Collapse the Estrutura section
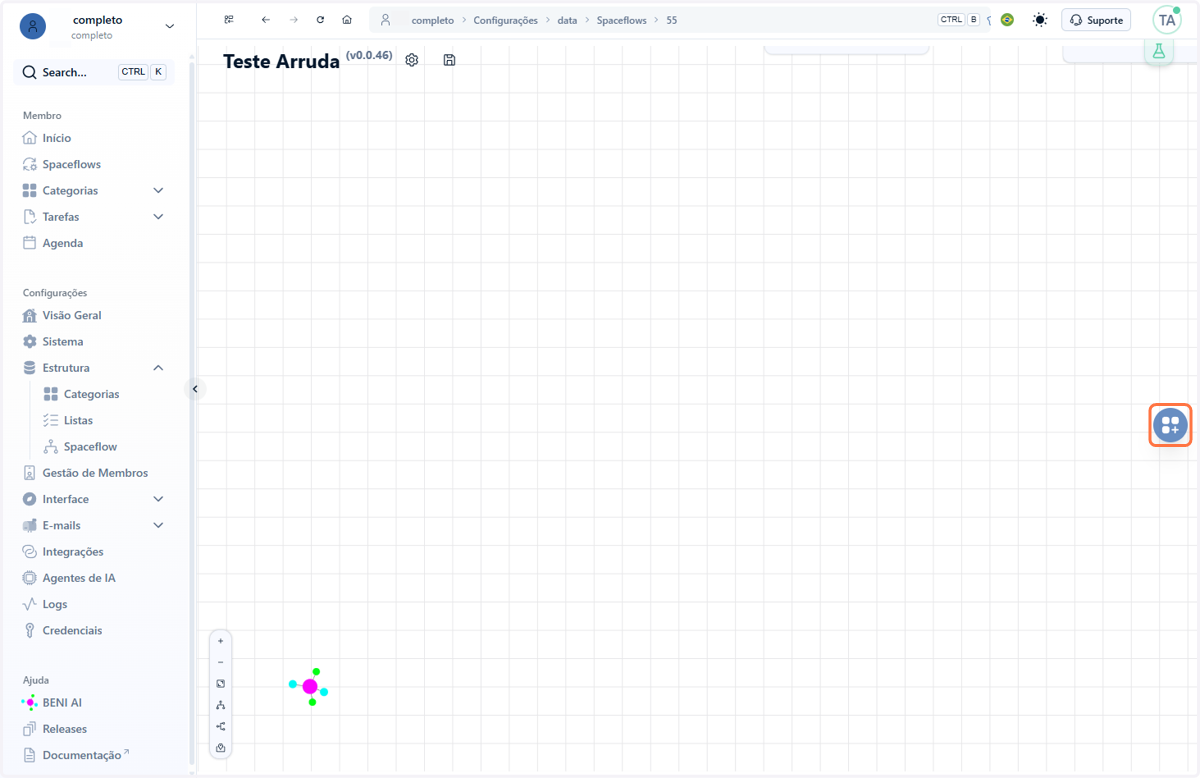 coord(158,368)
